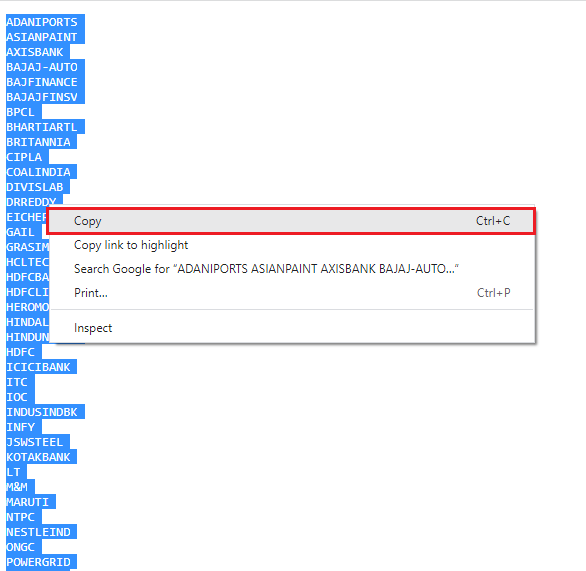The width and height of the screenshot is (586, 571).
Task: Click the ONGC text line
Action: (21, 547)
